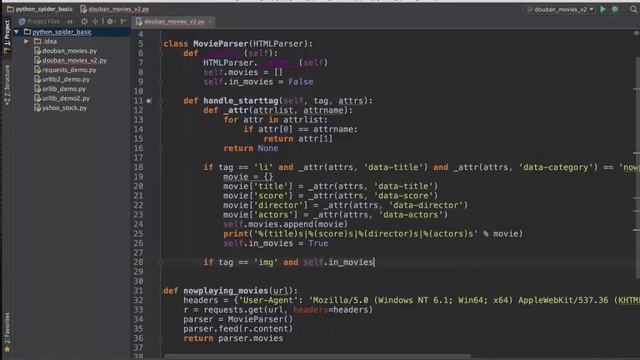Open the Project panel gear settings
Image resolution: width=640 pixels, height=360 pixels.
pos(110,21)
